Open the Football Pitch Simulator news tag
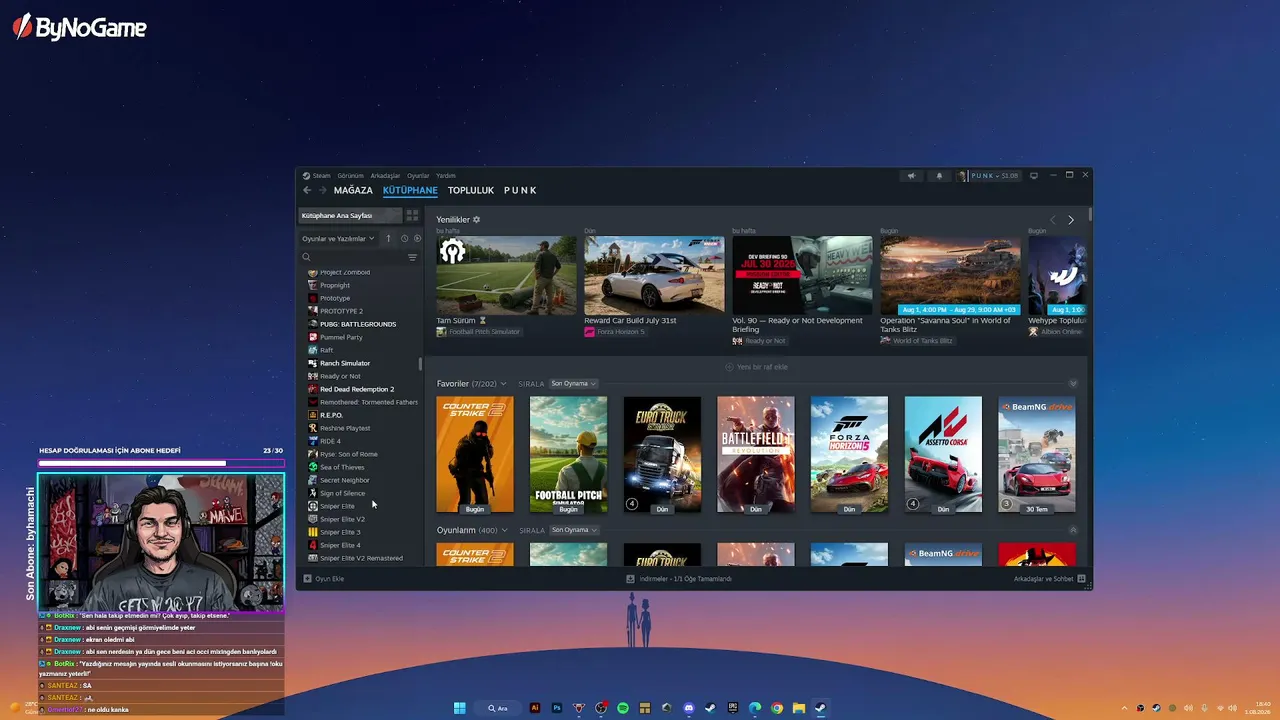Screen dimensions: 1280x720 [478, 331]
